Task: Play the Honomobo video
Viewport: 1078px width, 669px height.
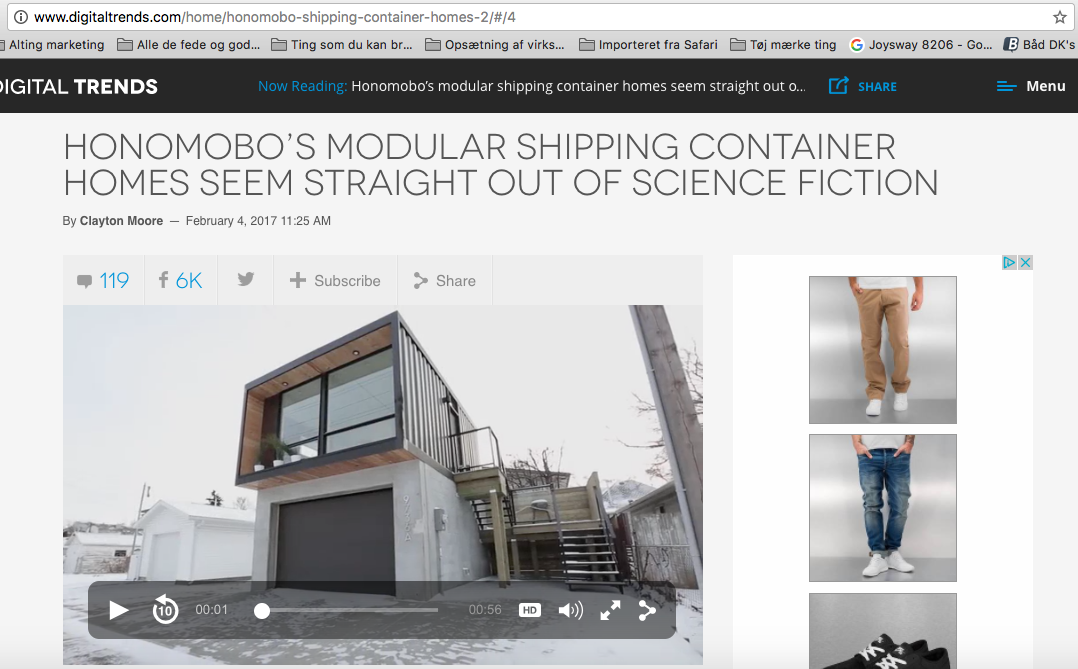Action: click(119, 610)
